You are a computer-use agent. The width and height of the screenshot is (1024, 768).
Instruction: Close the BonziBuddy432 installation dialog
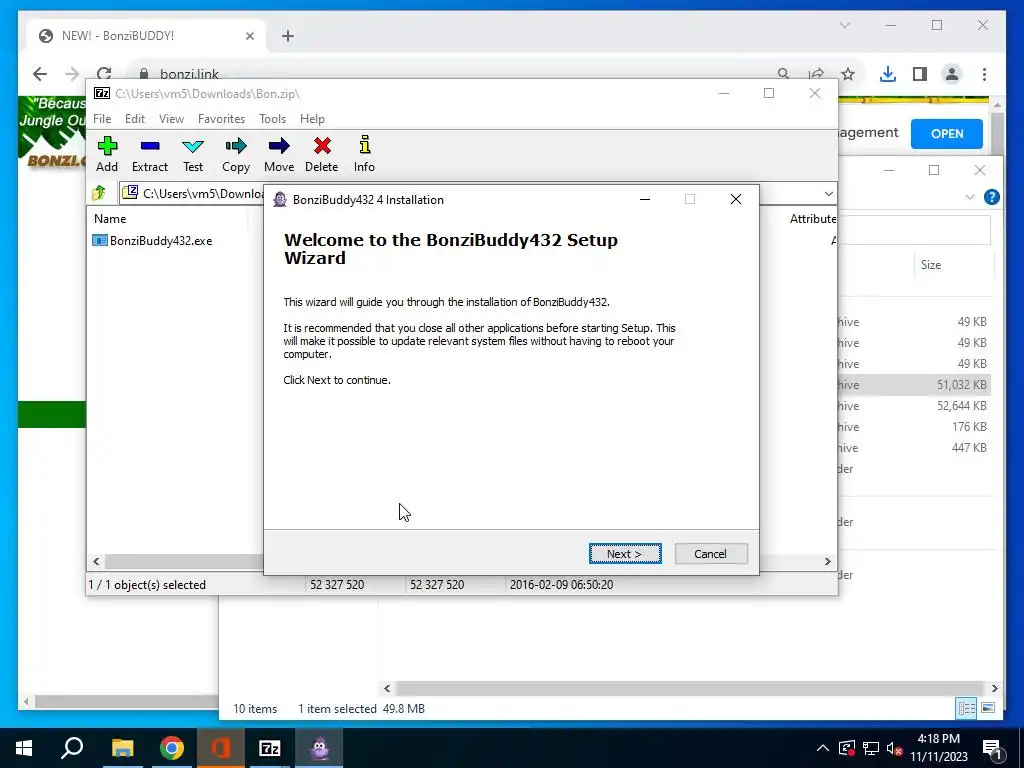click(736, 199)
